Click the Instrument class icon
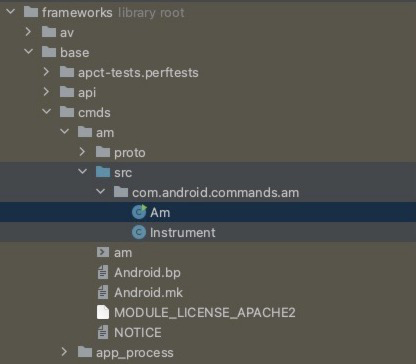 click(x=139, y=232)
